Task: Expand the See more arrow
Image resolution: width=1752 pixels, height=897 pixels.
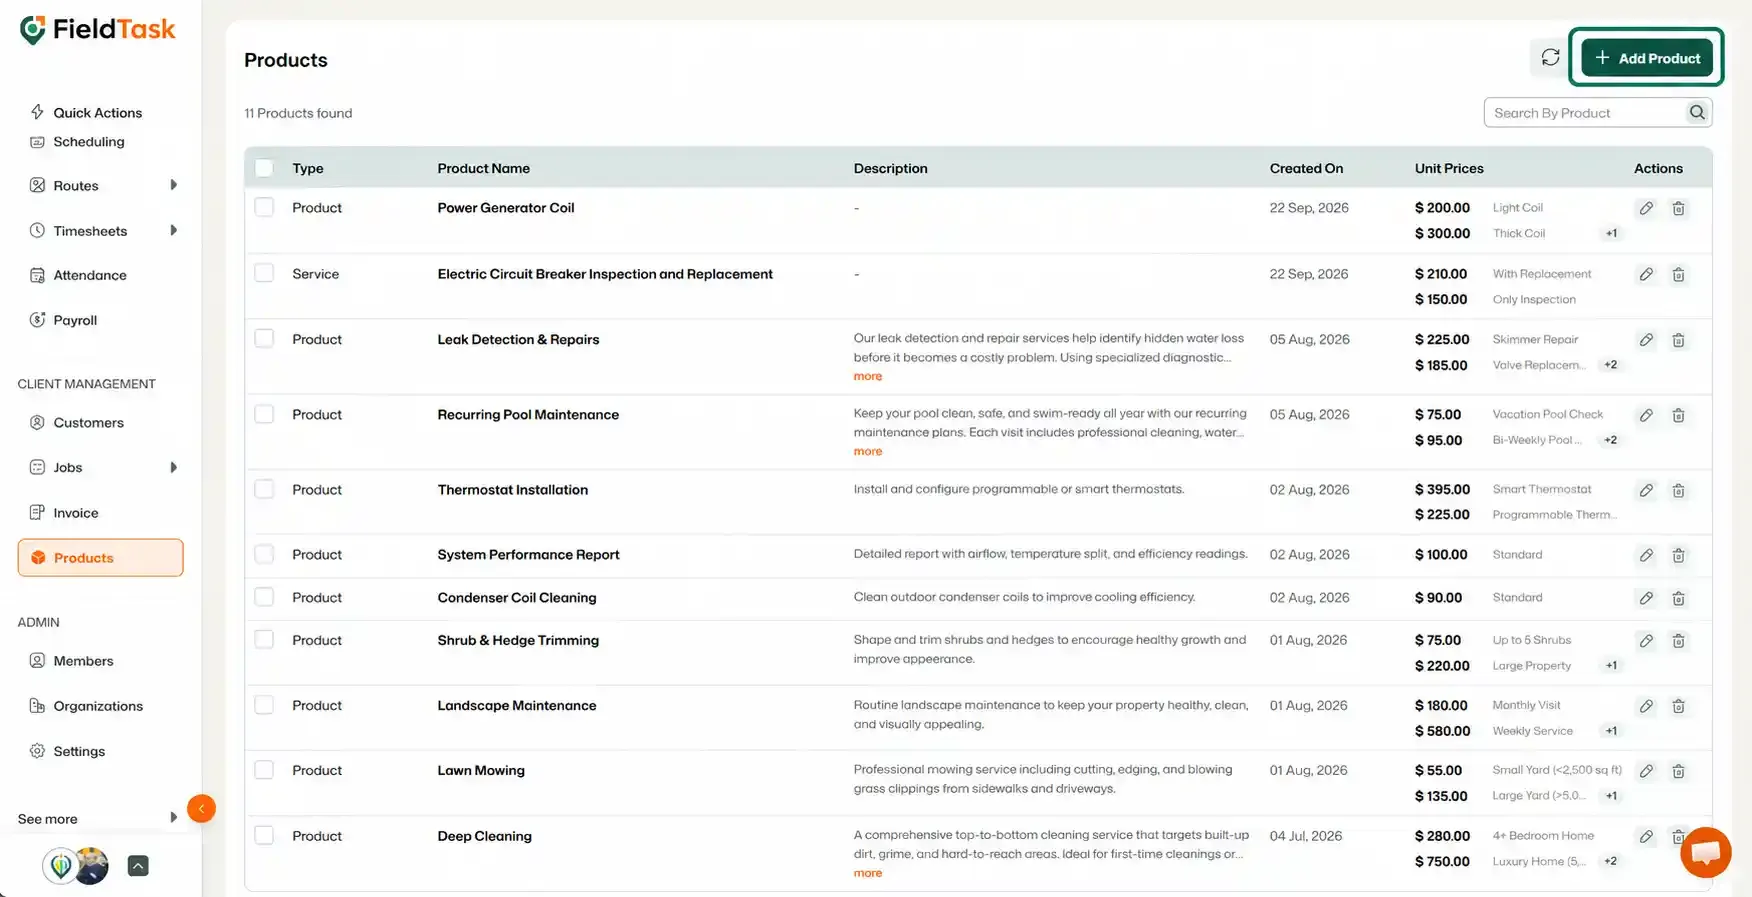Action: click(173, 817)
